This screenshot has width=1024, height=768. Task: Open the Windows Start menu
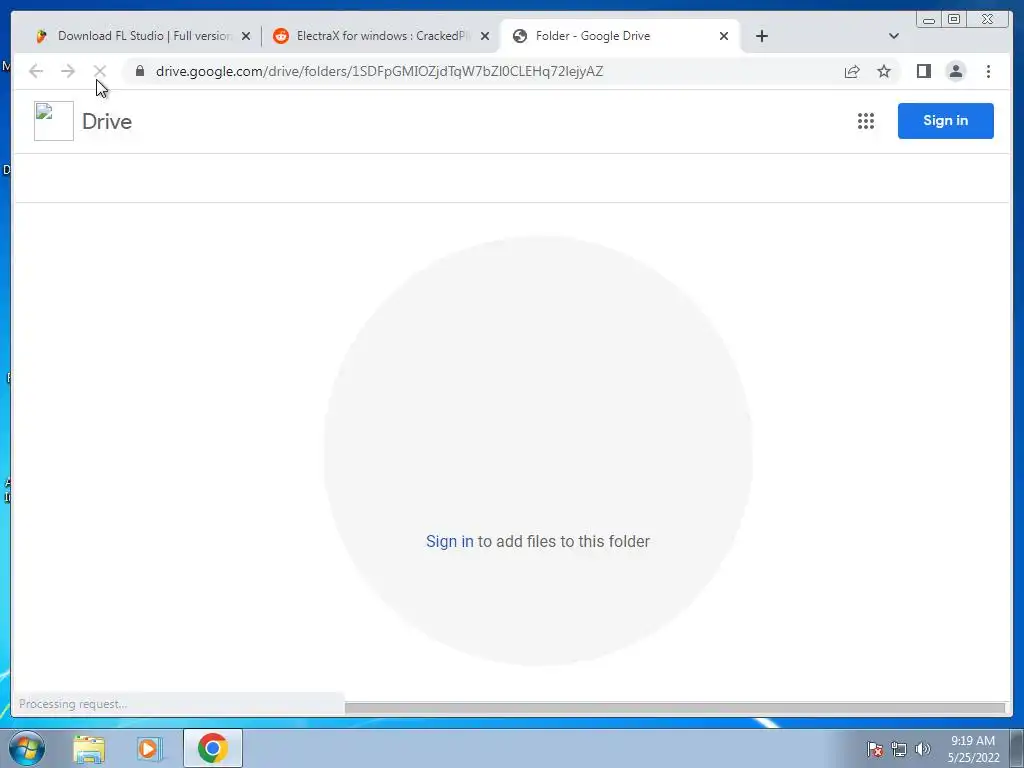(x=27, y=748)
